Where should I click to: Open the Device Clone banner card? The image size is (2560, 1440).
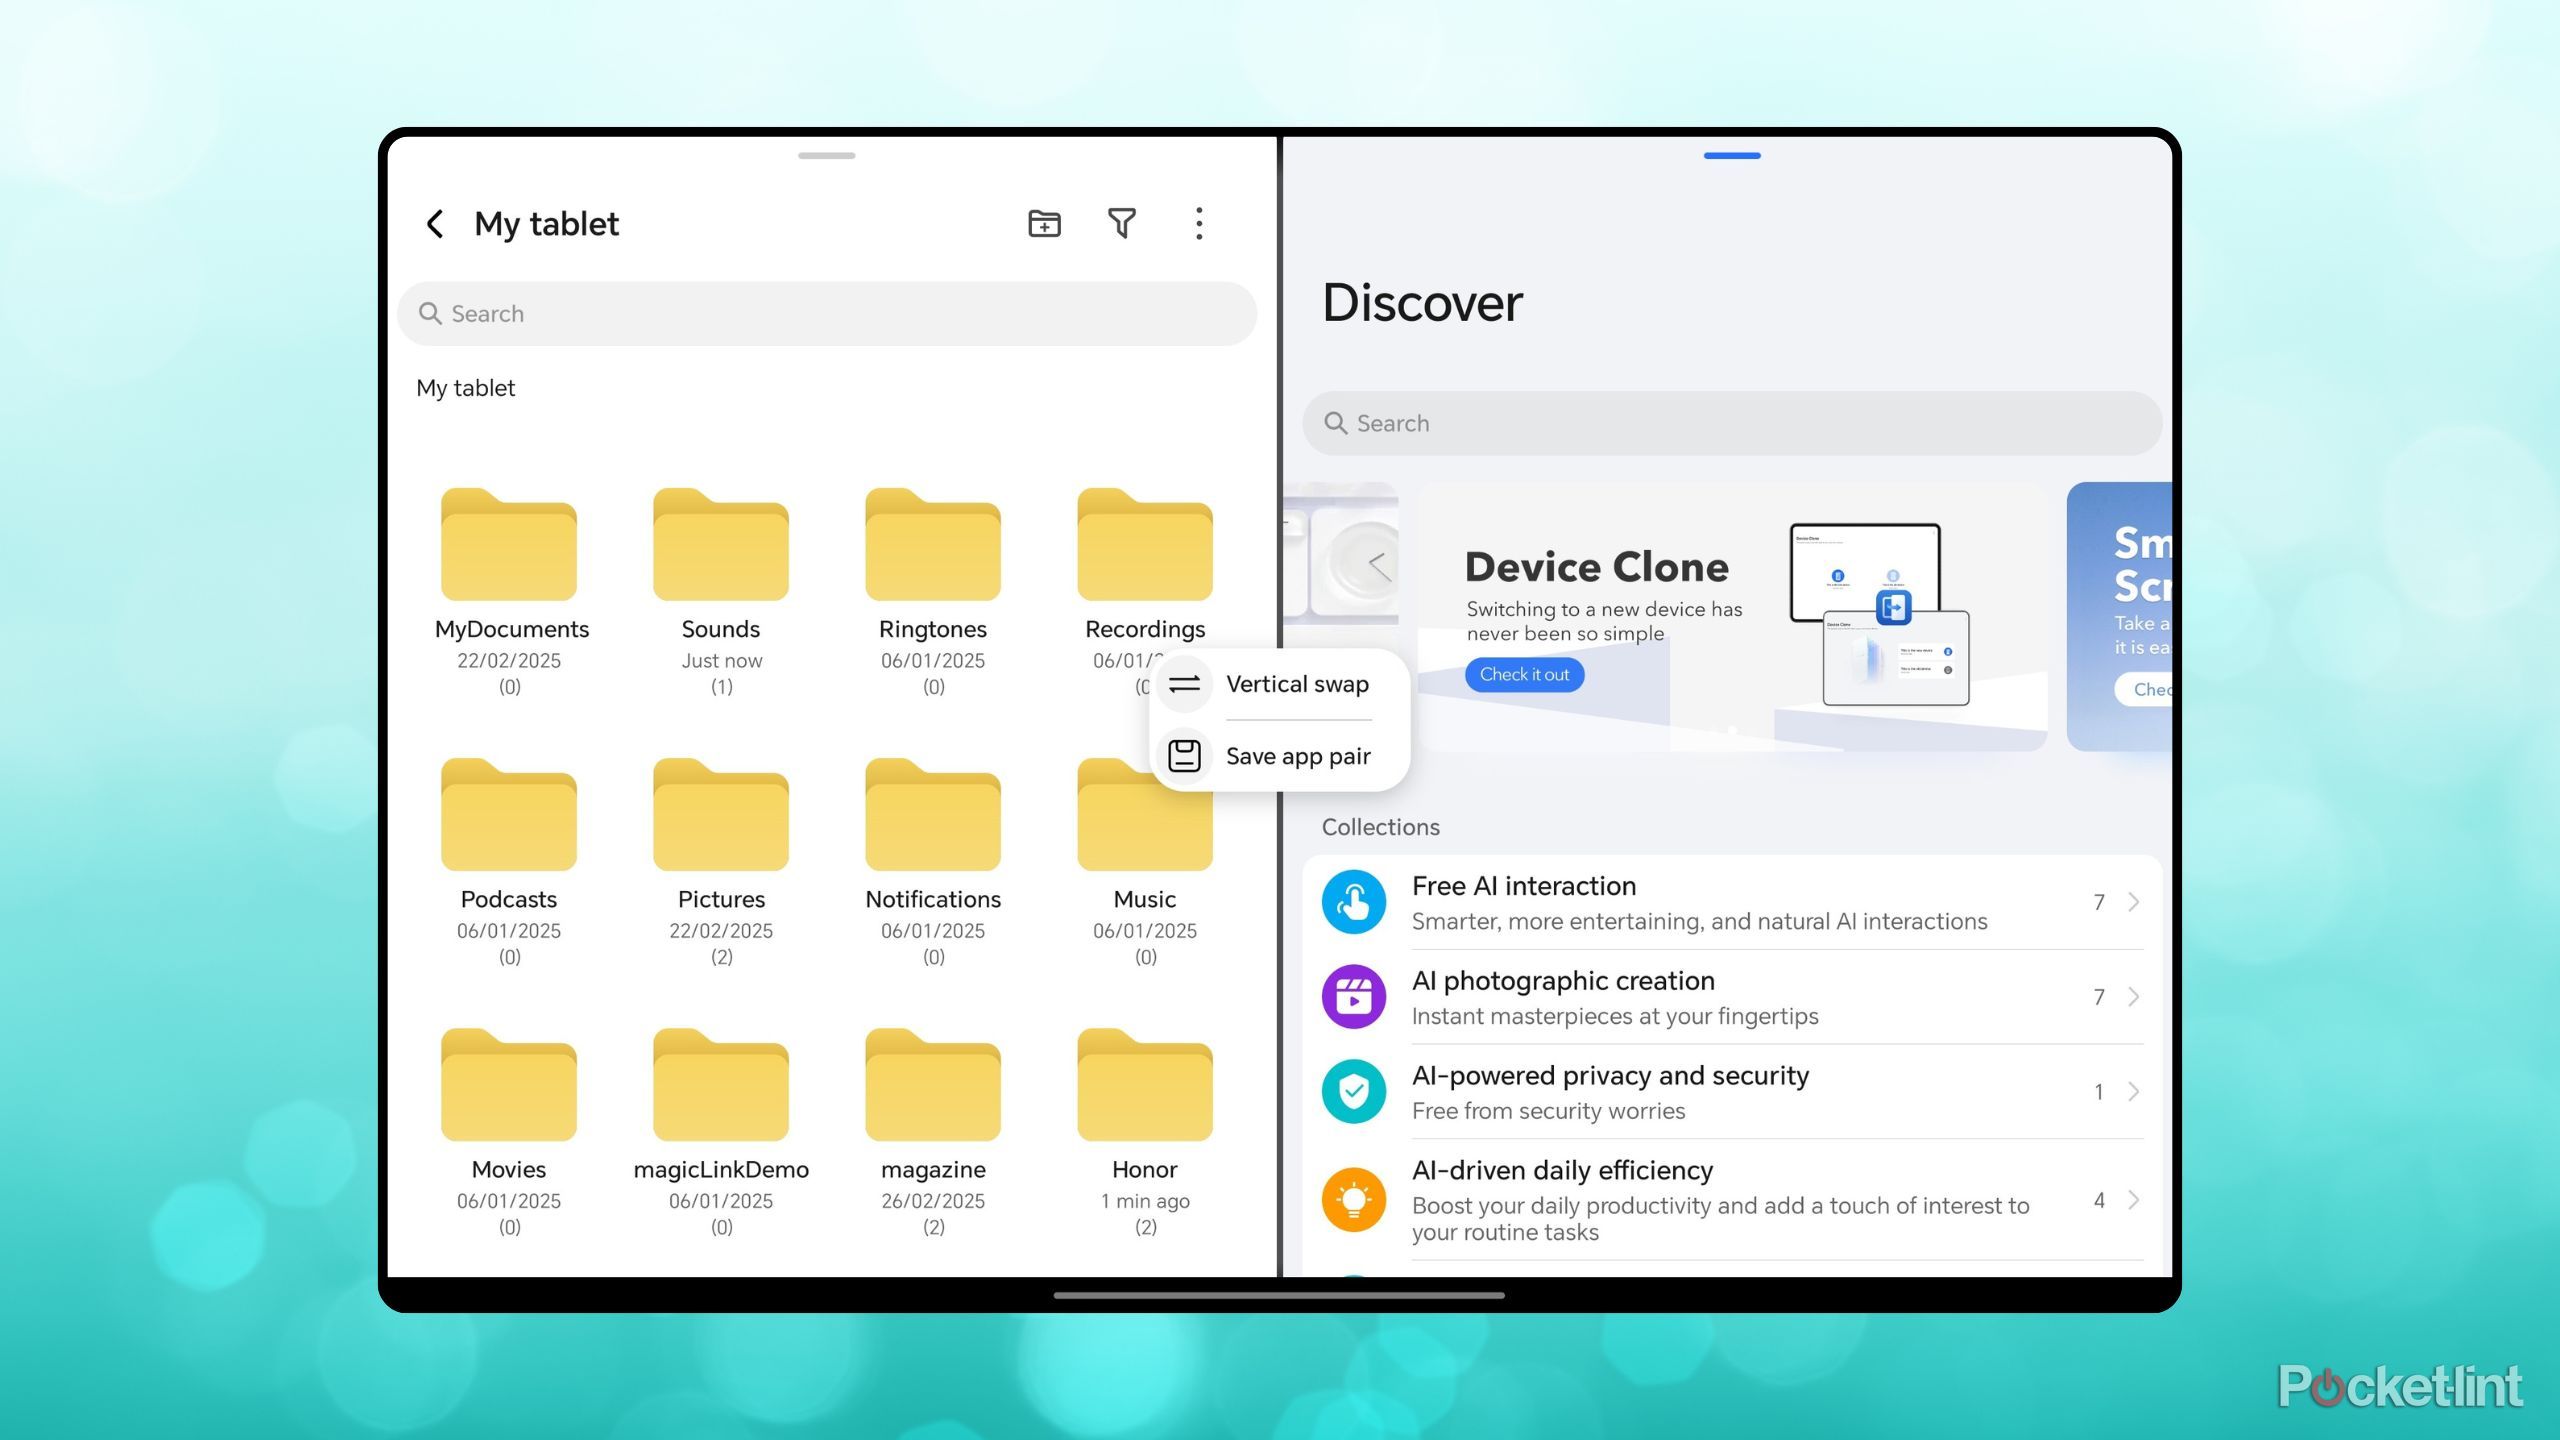(x=1731, y=616)
